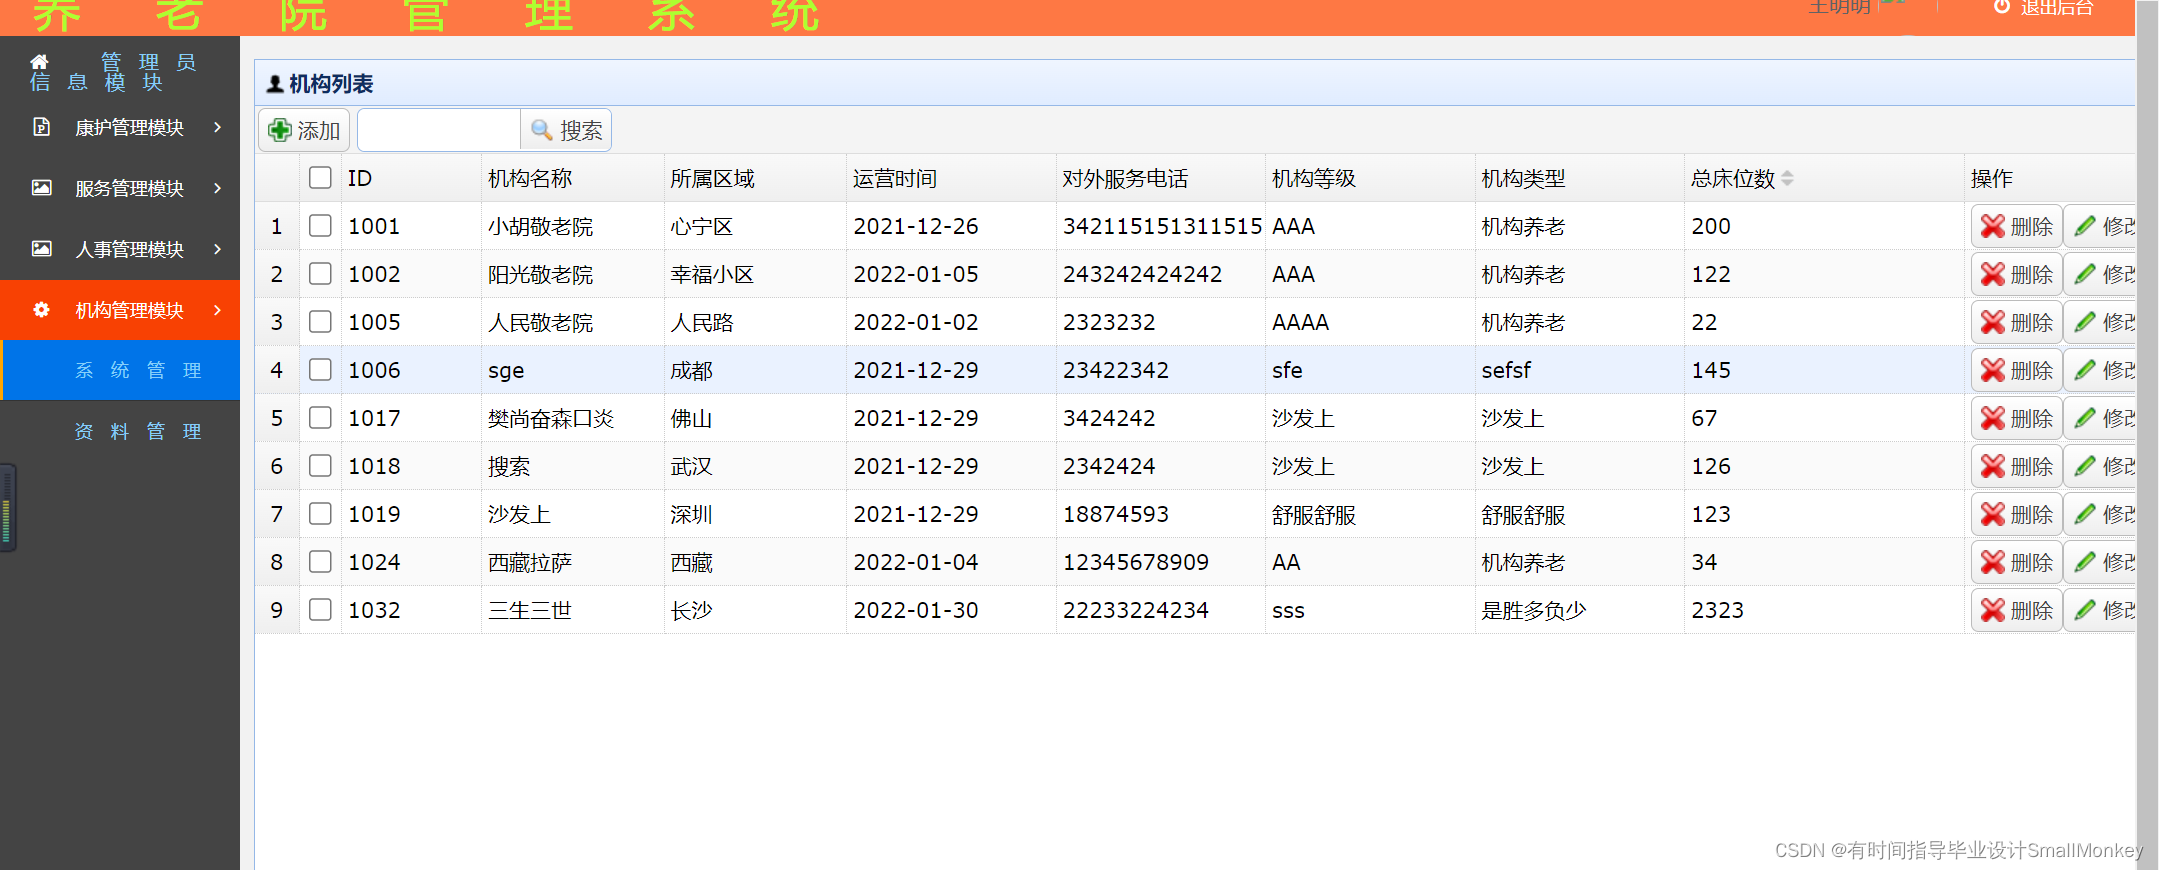The height and width of the screenshot is (870, 2159).
Task: Click the logout power icon
Action: 2001,7
